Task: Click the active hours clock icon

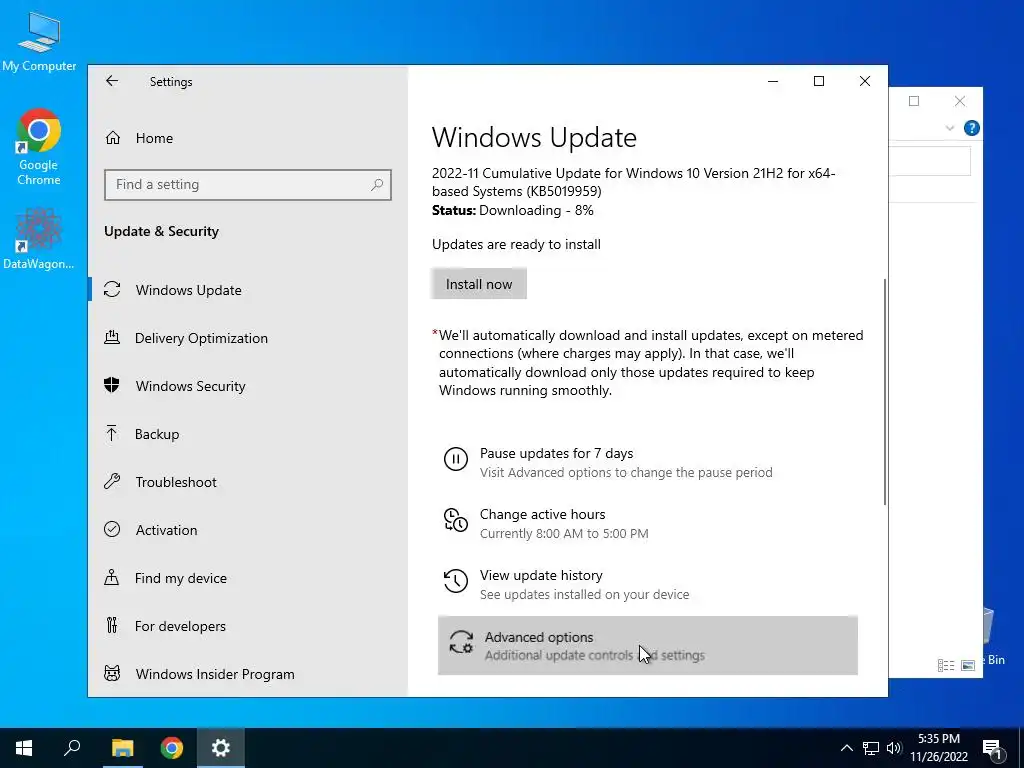Action: click(x=456, y=520)
